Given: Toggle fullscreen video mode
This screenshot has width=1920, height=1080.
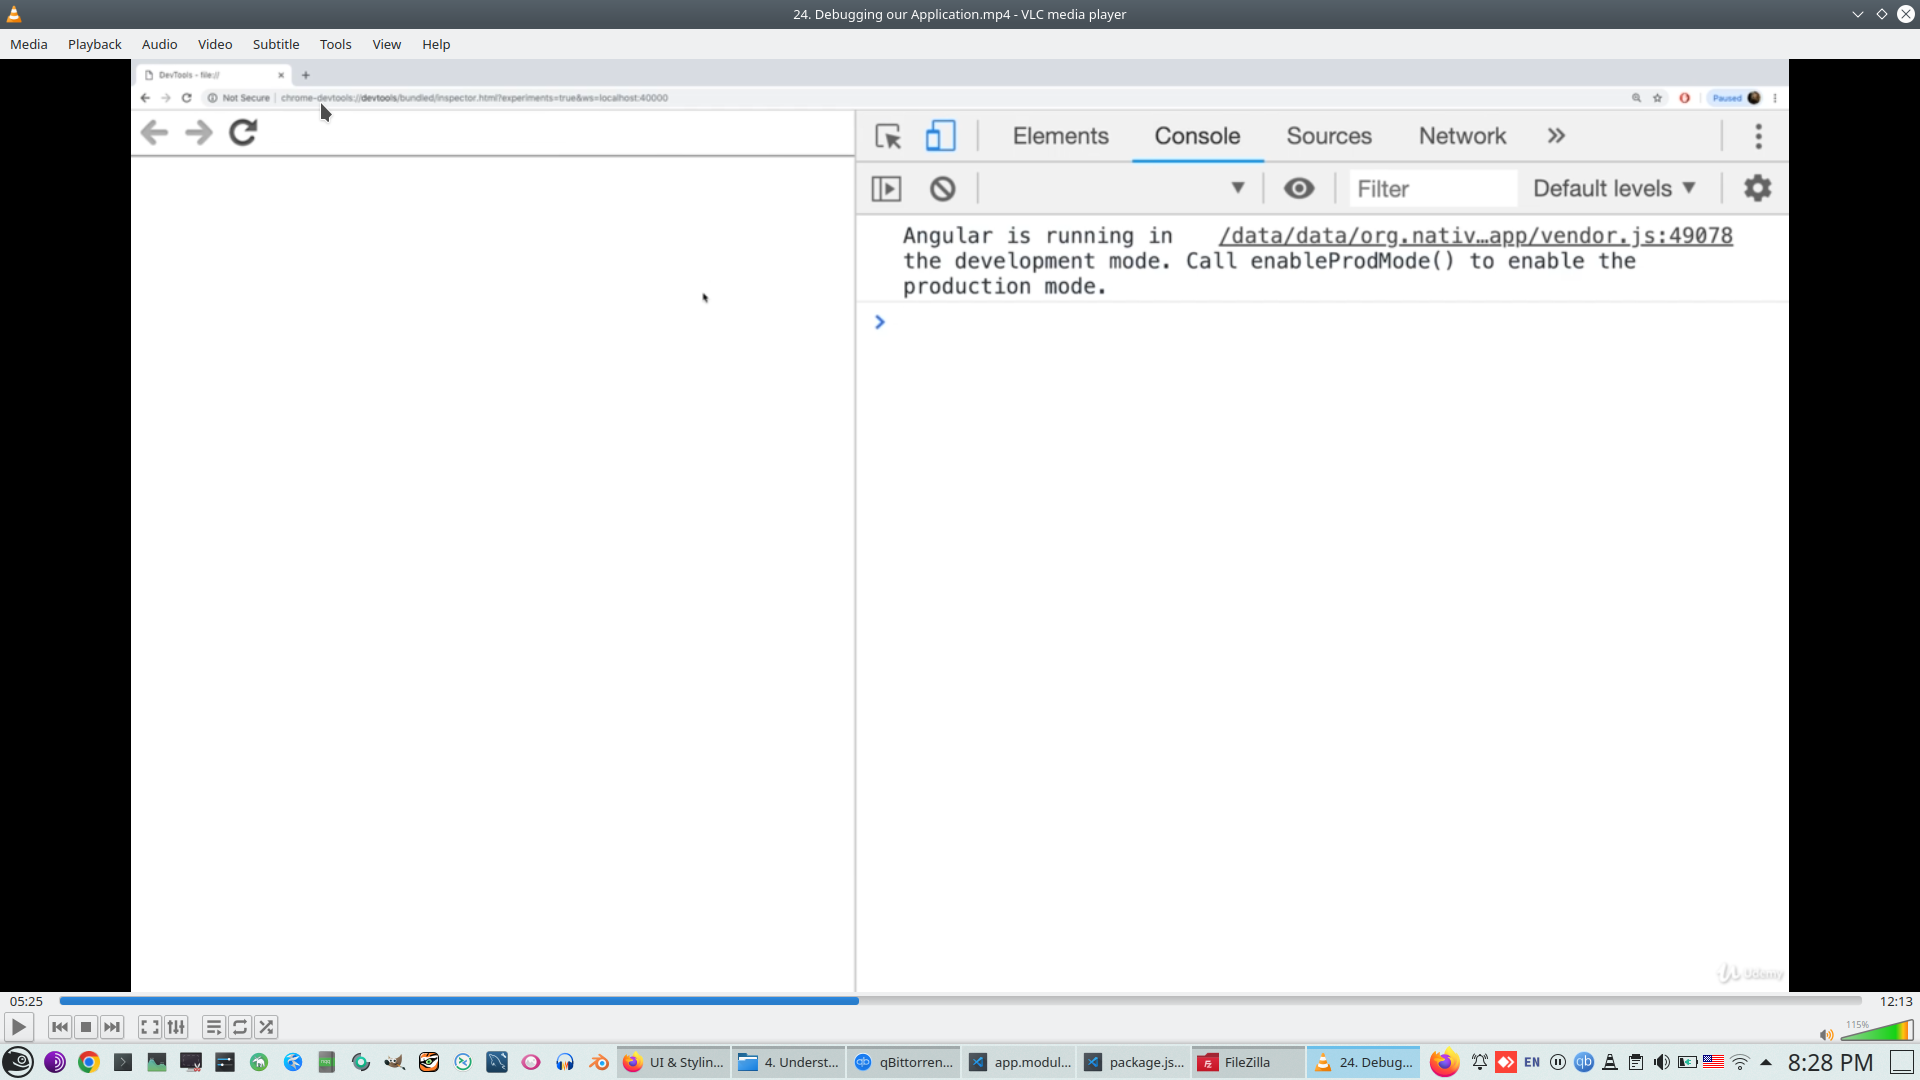Looking at the screenshot, I should coord(150,1027).
